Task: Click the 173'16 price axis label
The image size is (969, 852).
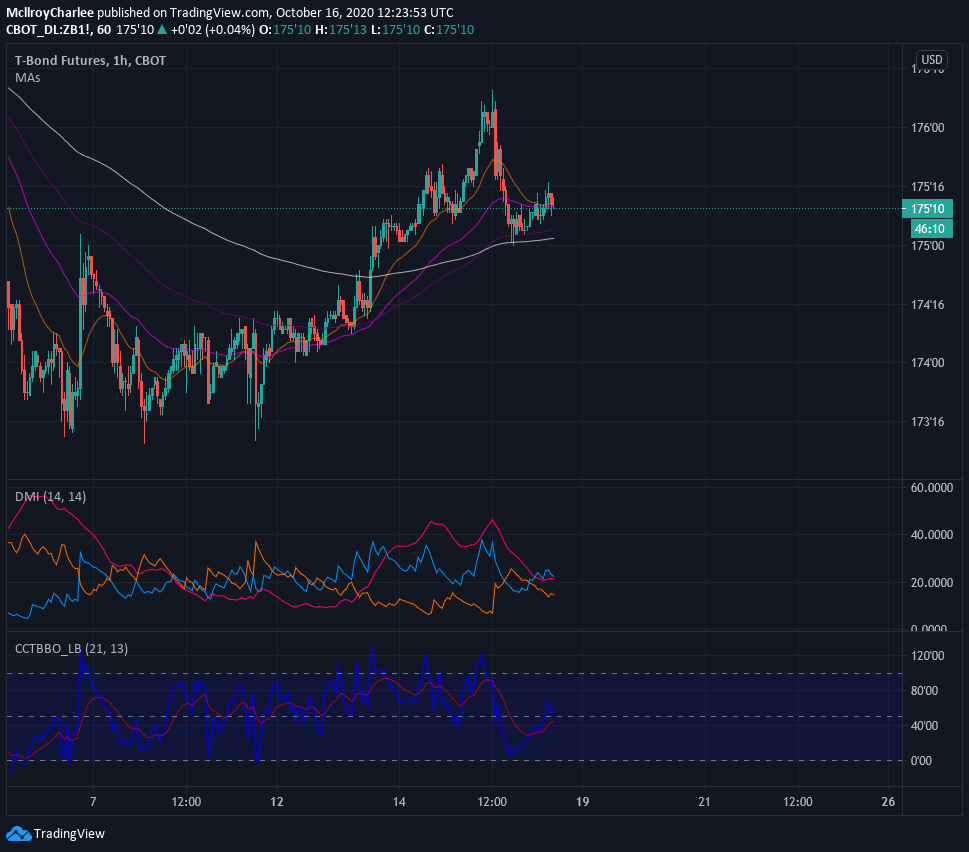Action: tap(928, 422)
